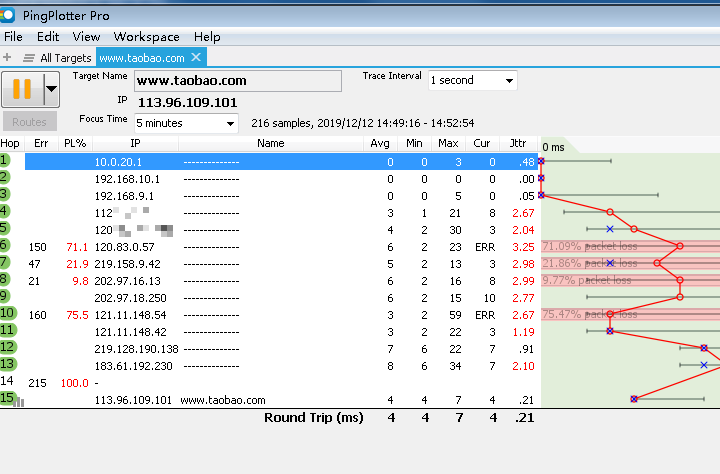Select final hop IP 113.96.109.101
The image size is (720, 474).
tap(133, 400)
